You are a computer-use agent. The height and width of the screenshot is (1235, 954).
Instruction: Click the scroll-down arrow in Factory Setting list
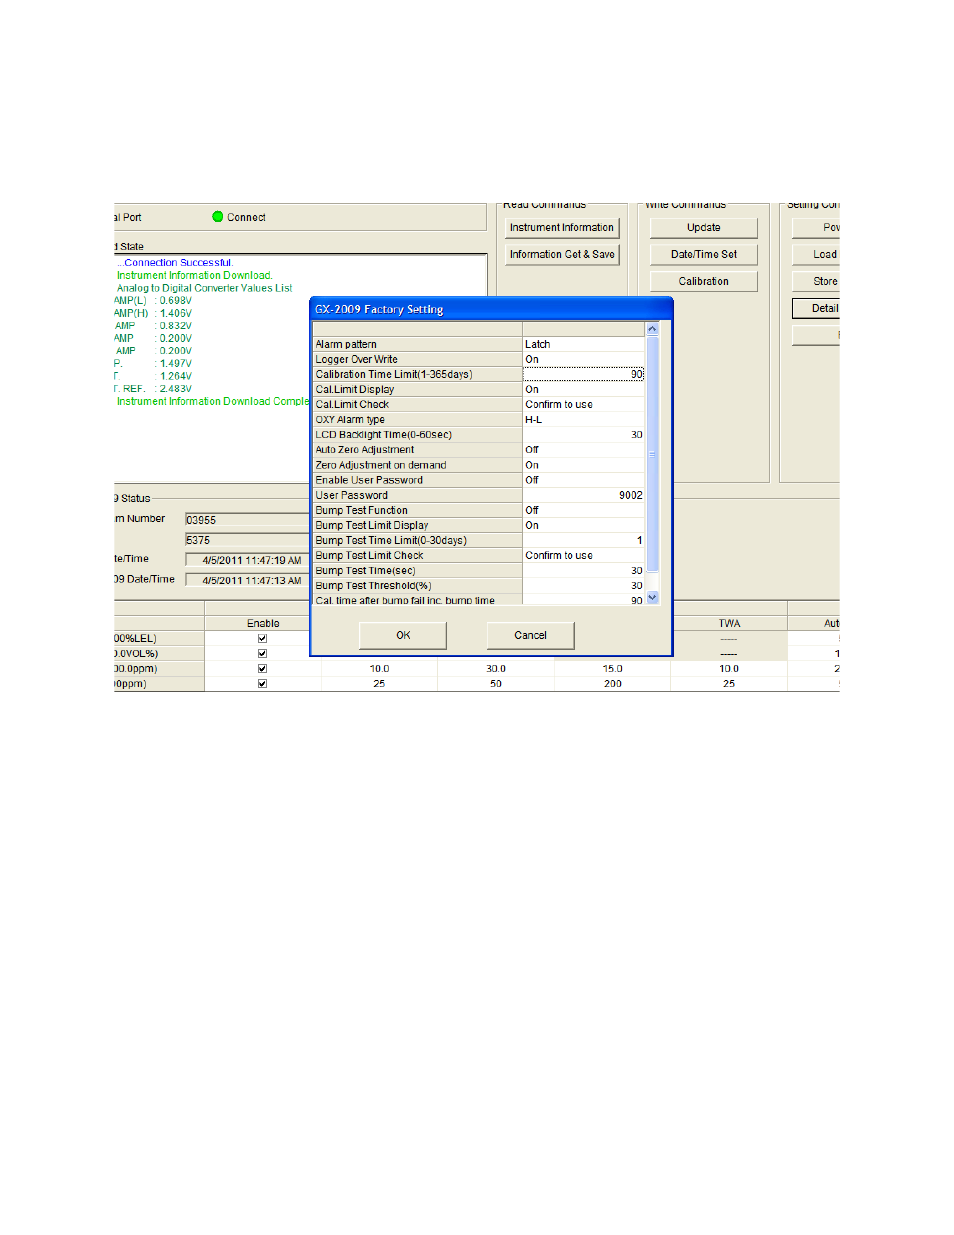point(653,598)
